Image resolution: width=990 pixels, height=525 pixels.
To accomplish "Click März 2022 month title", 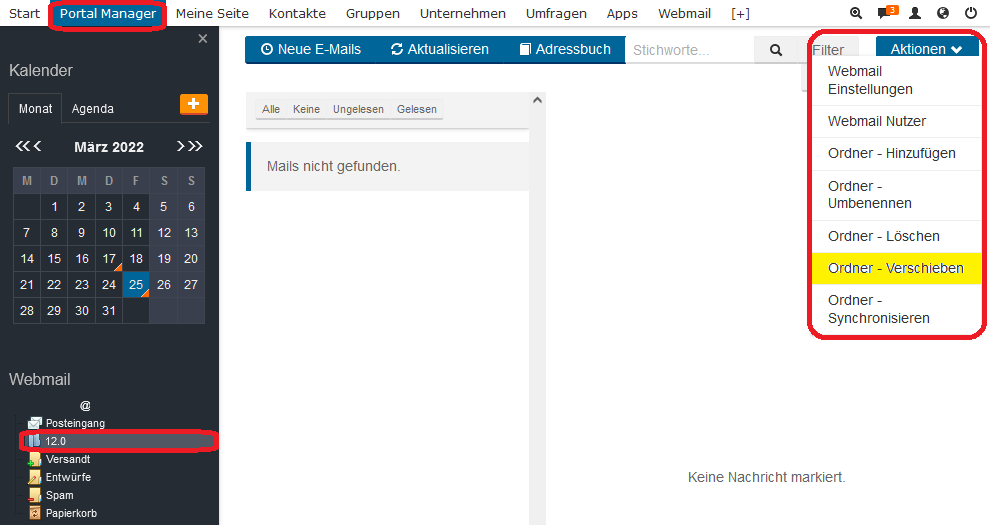I will point(109,147).
